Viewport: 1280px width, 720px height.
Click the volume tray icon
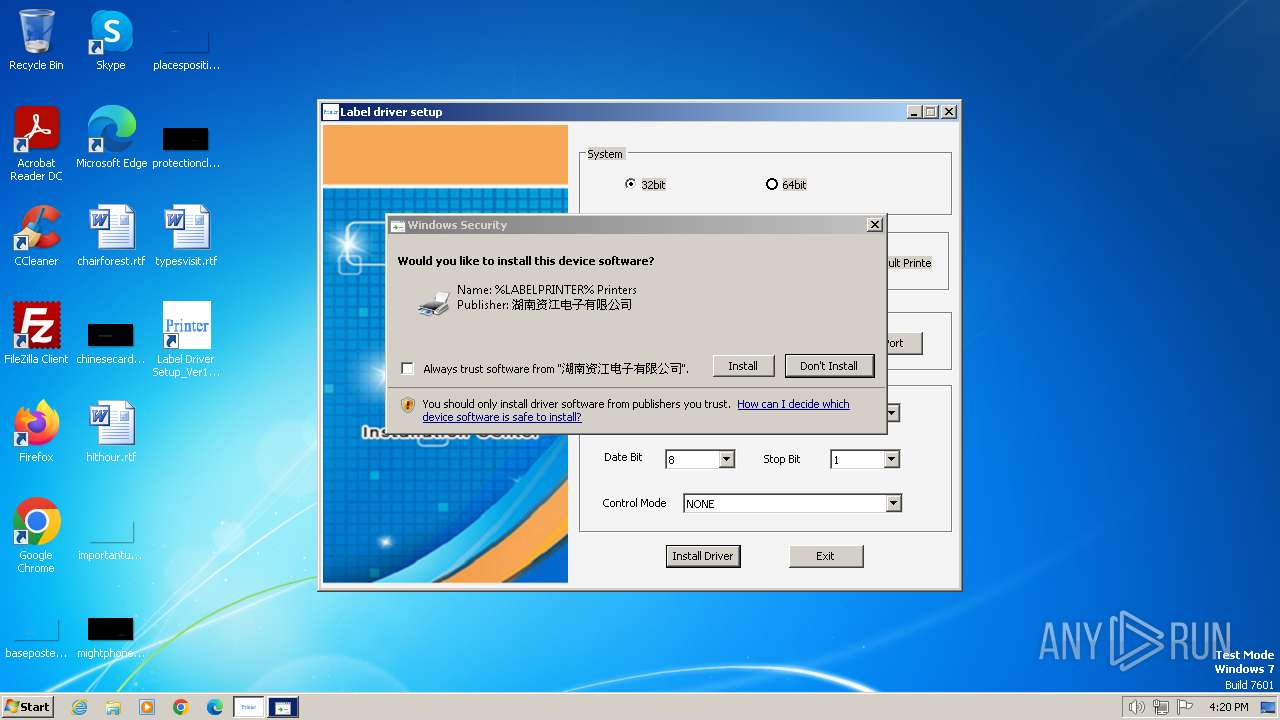click(1137, 707)
